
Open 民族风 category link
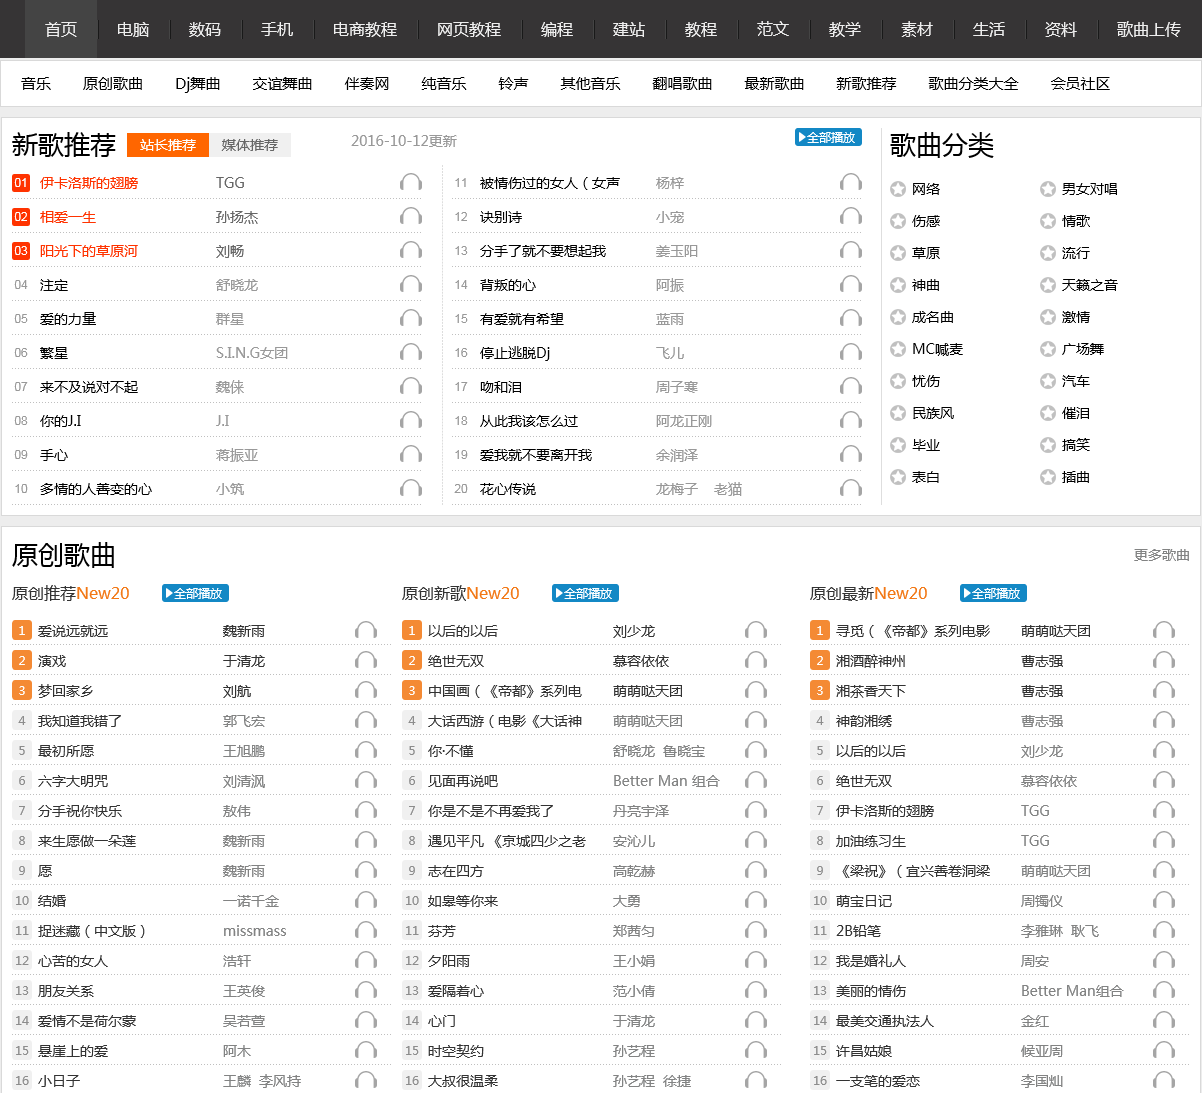point(933,413)
